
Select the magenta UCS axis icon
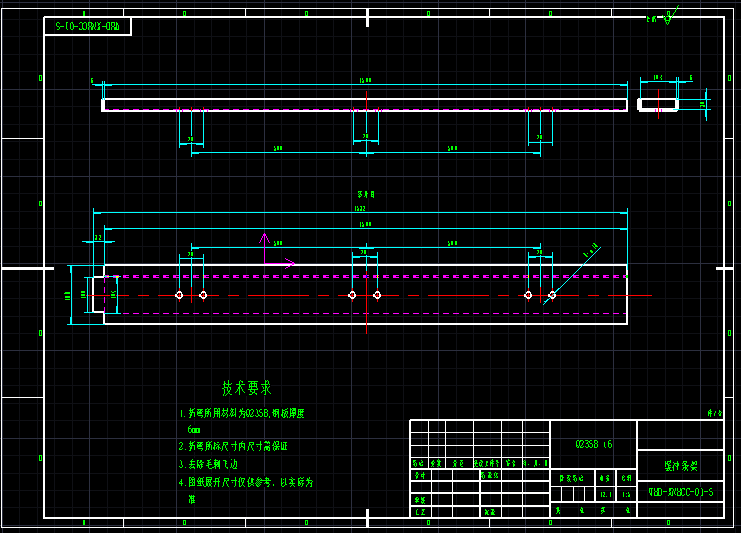(x=278, y=251)
